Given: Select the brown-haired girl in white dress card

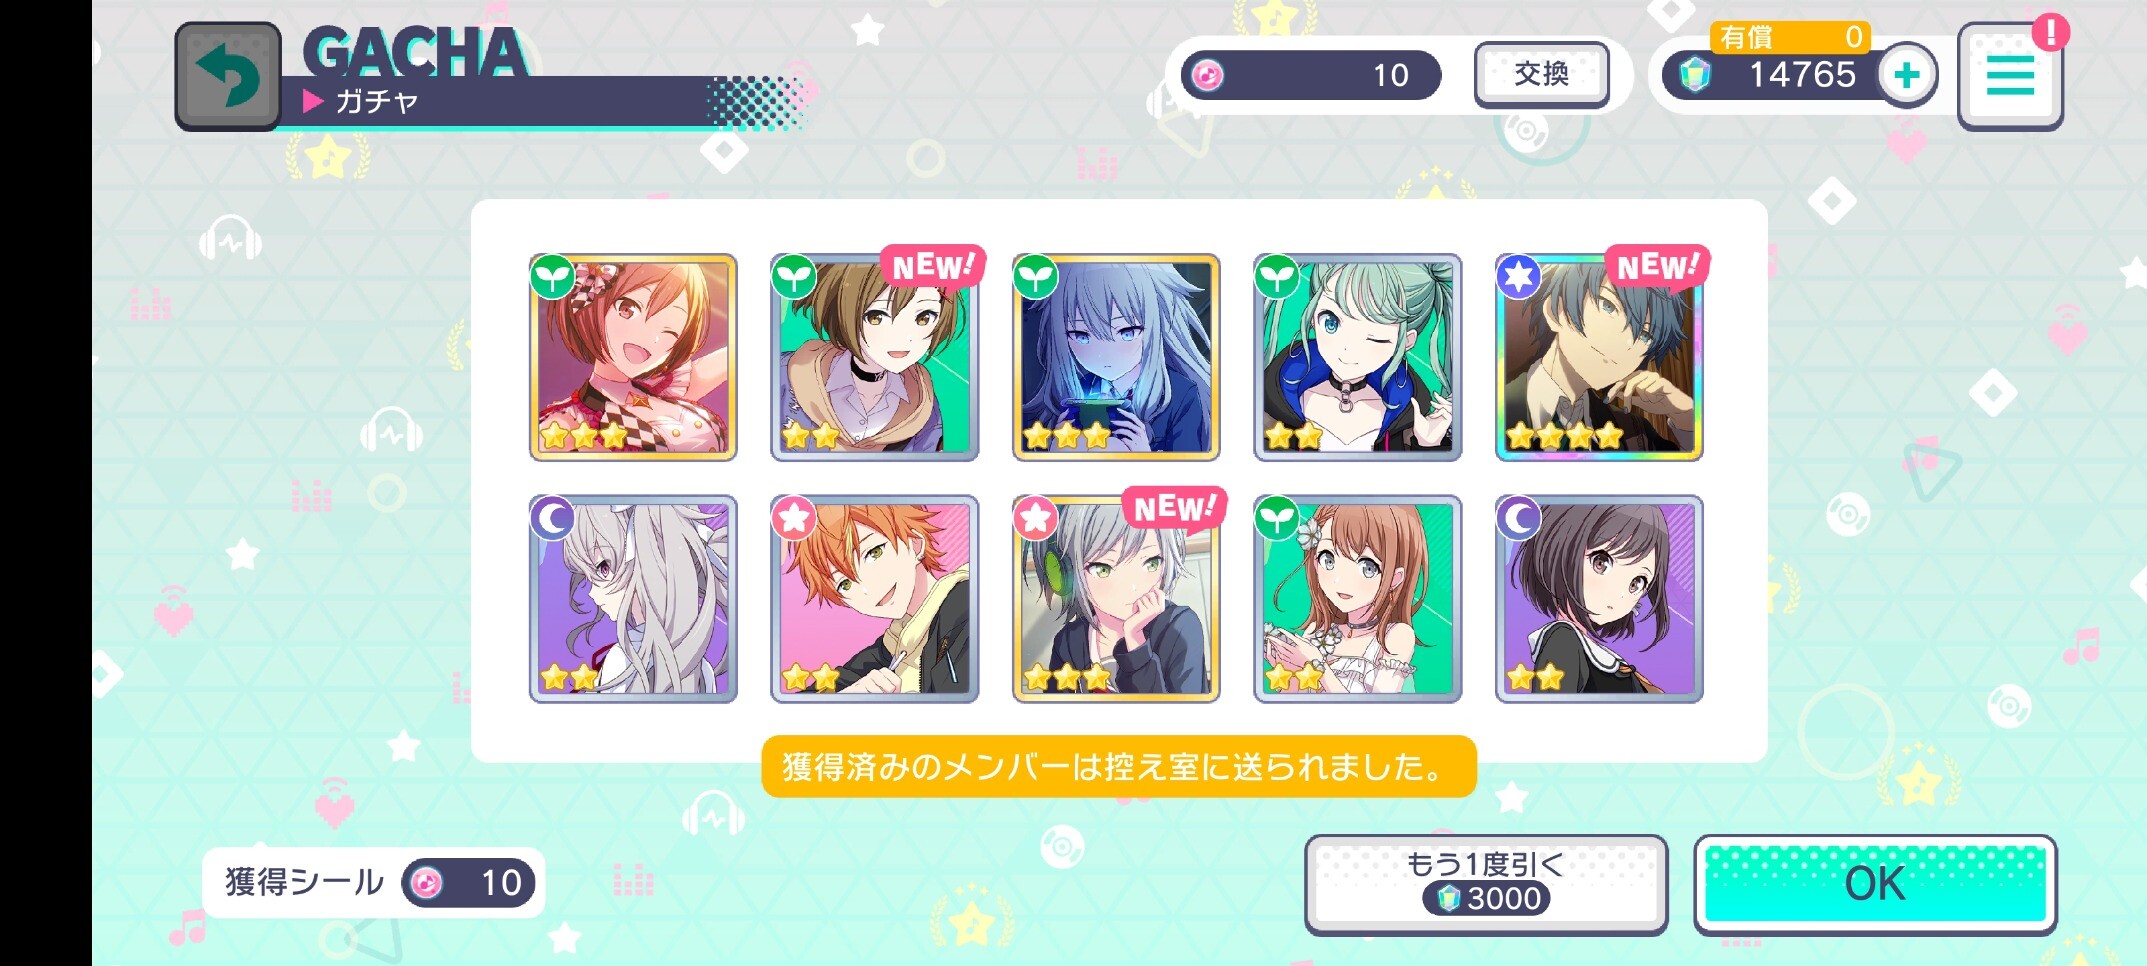Looking at the screenshot, I should point(1357,599).
